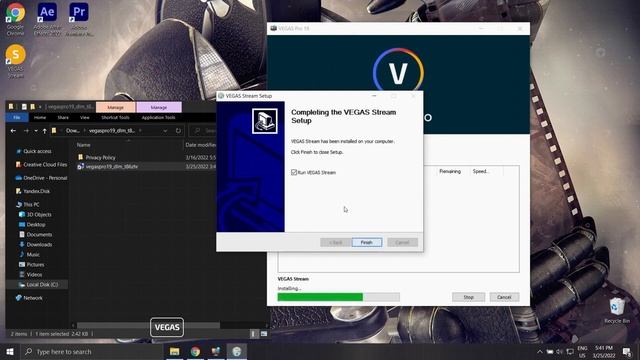Open Videos in navigation pane
Viewport: 640px width, 360px height.
click(x=34, y=275)
